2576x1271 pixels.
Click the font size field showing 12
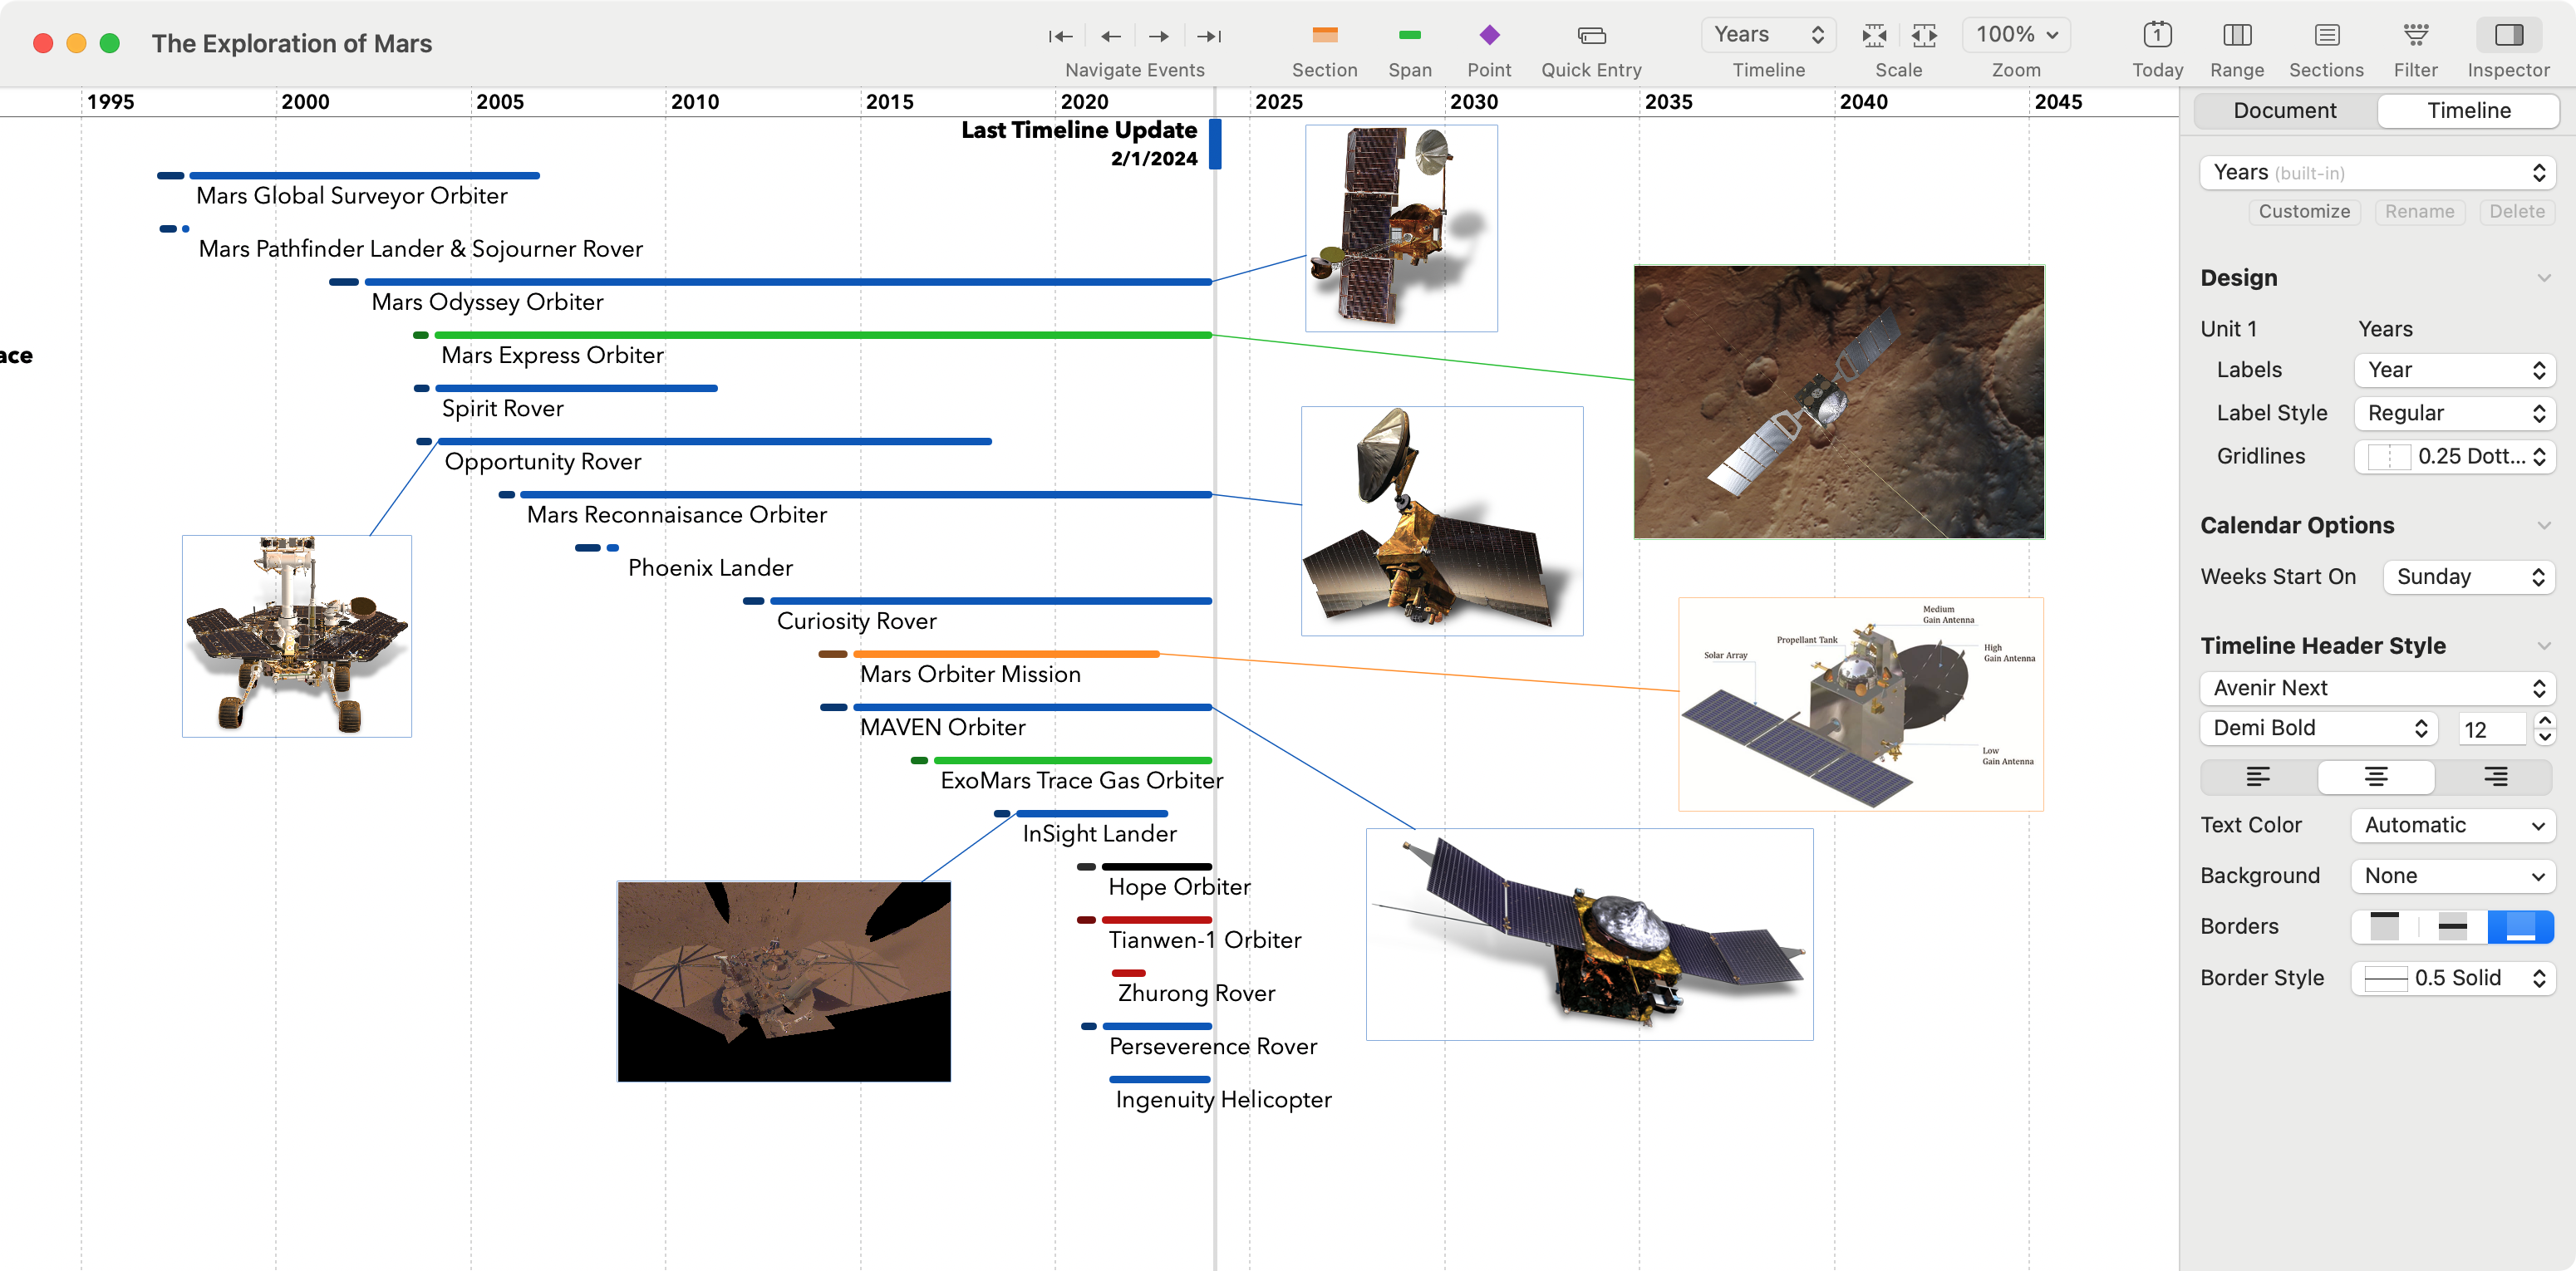[x=2491, y=730]
